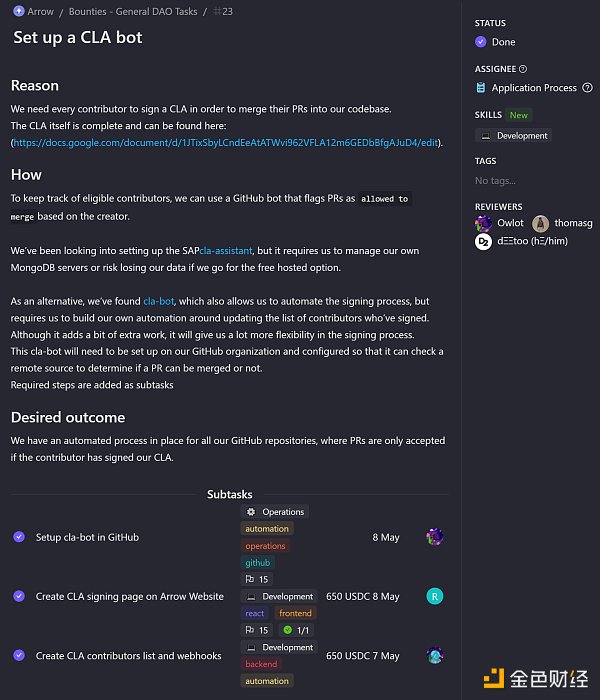The image size is (600, 700).
Task: Toggle completion of Setup cla-bot in GitHub
Action: (x=19, y=537)
